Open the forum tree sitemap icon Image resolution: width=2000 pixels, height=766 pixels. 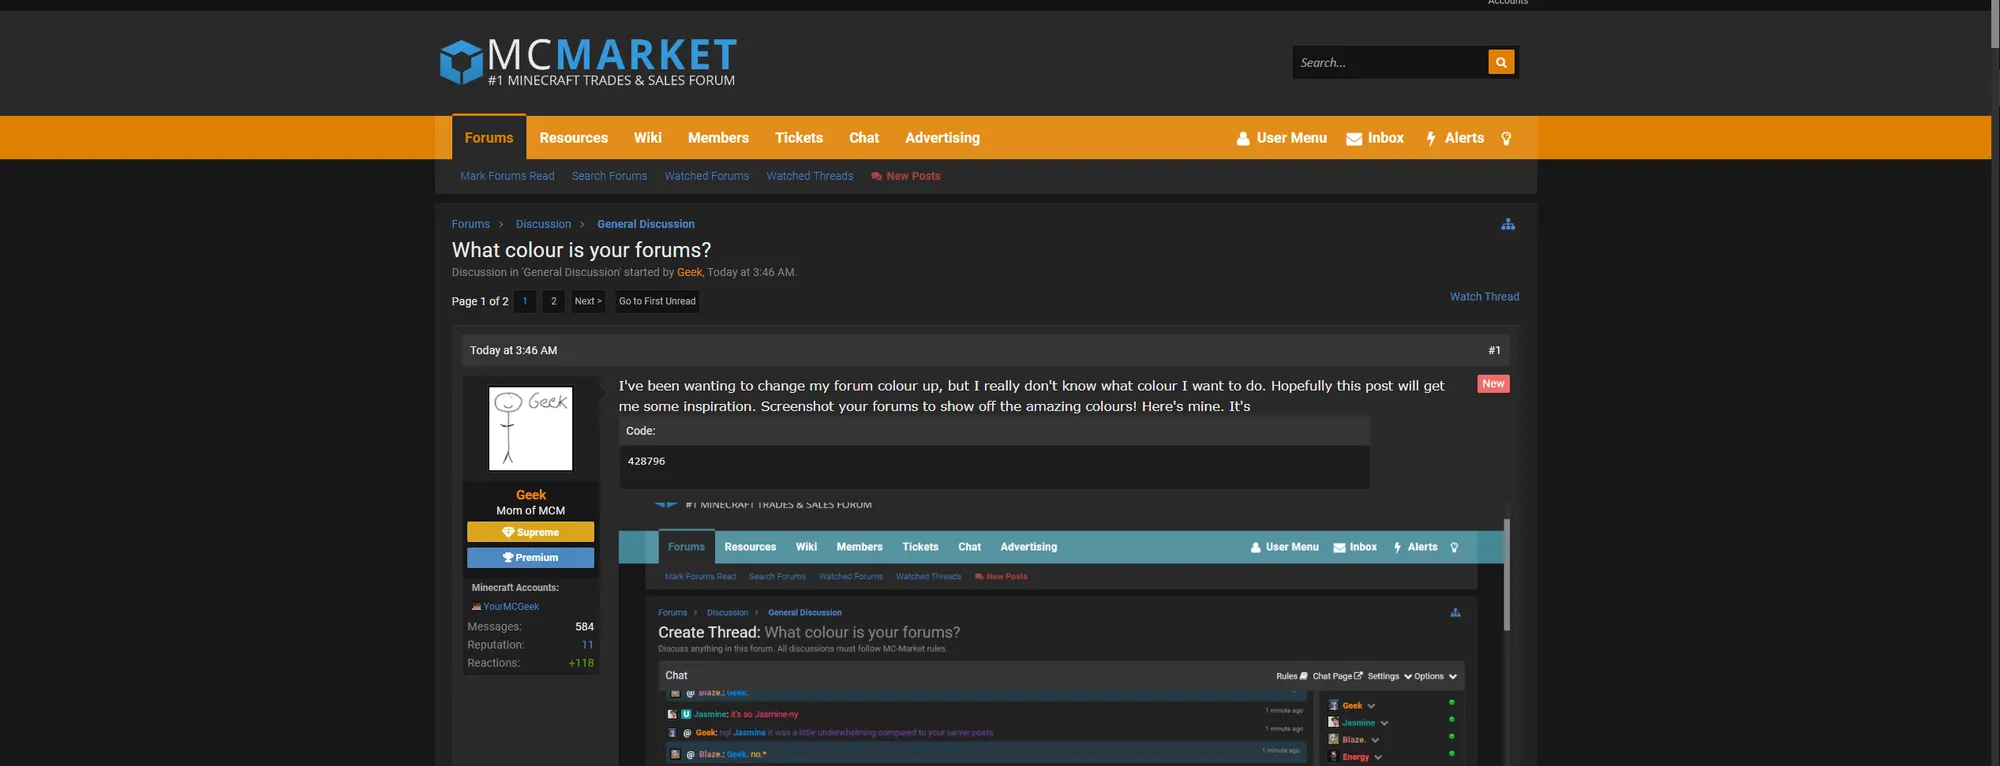(1508, 224)
